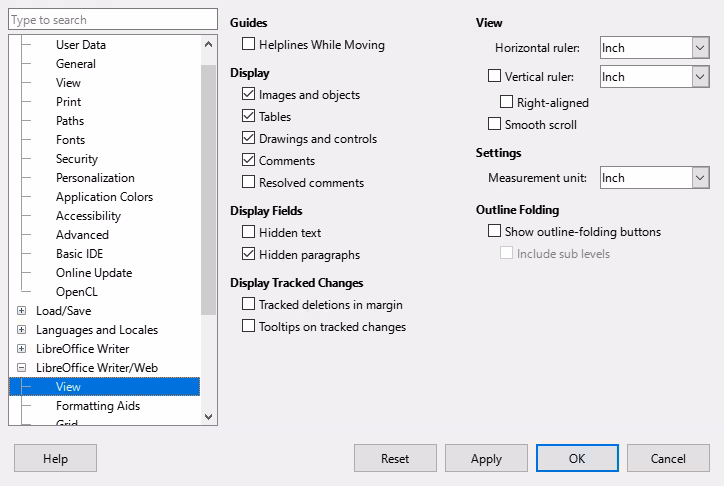The image size is (724, 486).
Task: Select General in the options tree
Action: (x=76, y=64)
